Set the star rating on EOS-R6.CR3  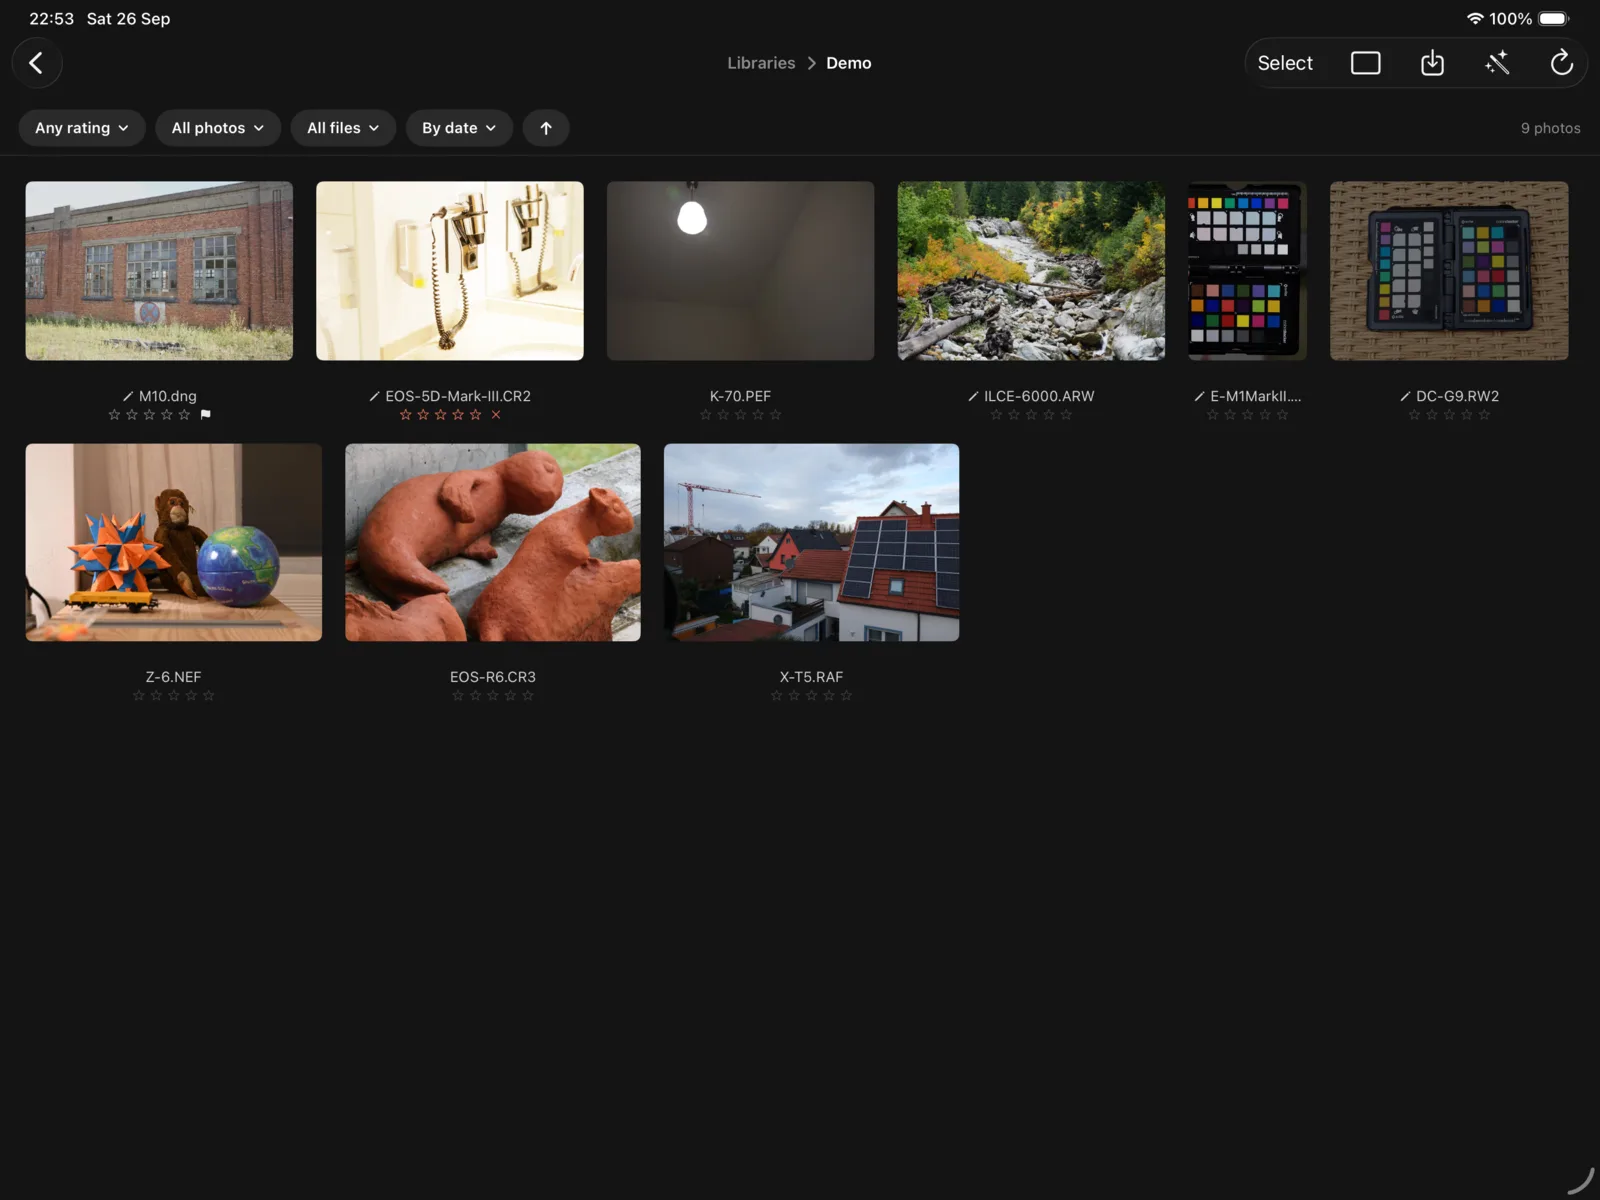click(493, 695)
